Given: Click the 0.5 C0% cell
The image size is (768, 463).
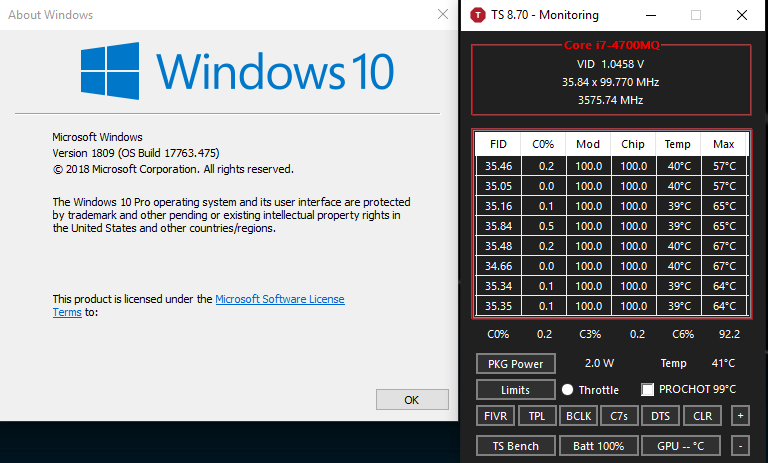Looking at the screenshot, I should coord(544,226).
